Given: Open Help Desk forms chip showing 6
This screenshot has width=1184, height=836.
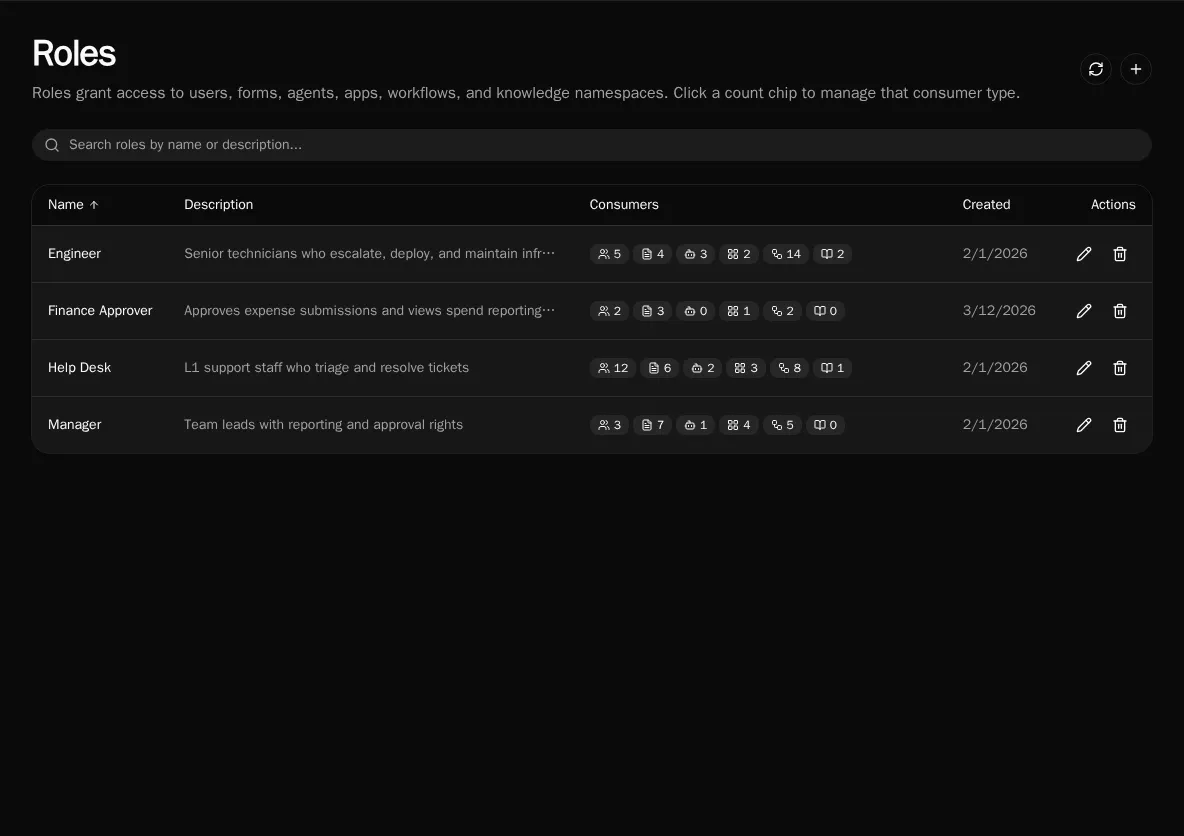Looking at the screenshot, I should [659, 368].
